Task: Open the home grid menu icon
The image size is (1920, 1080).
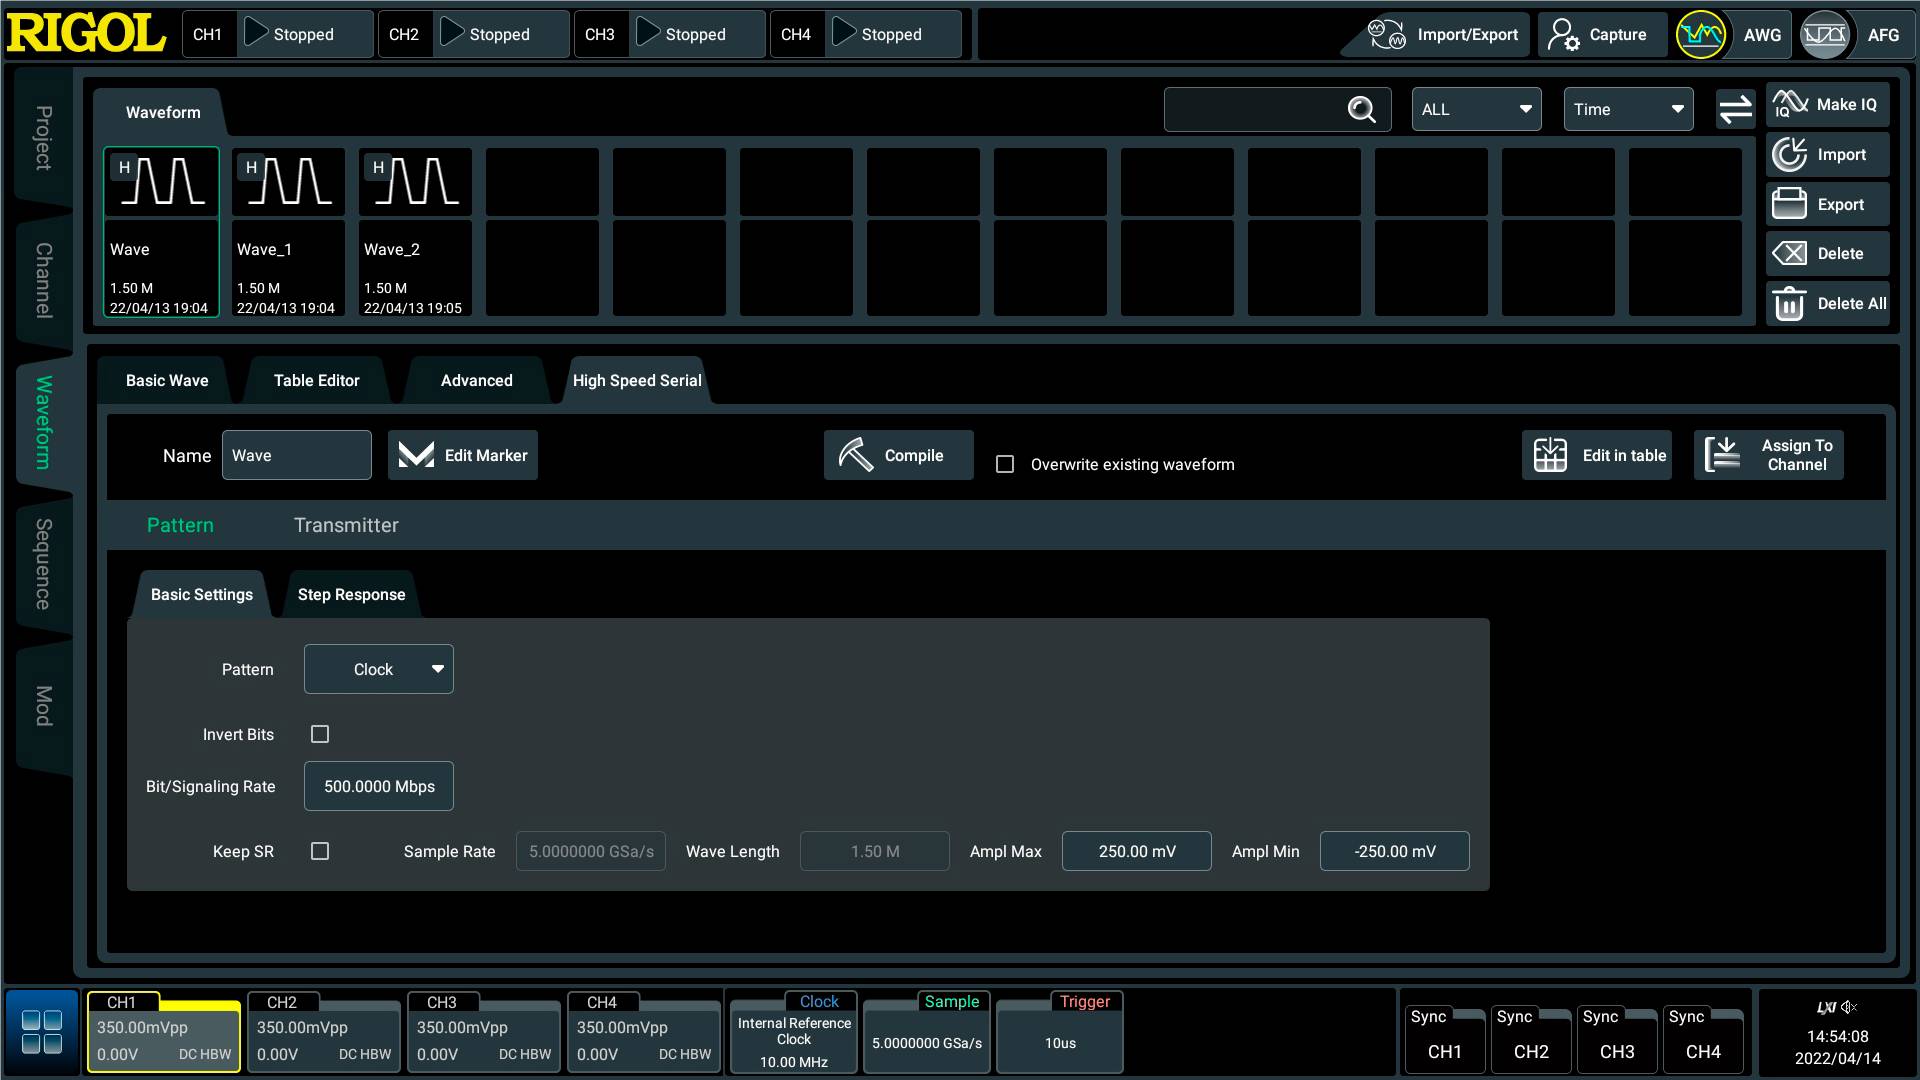Action: (42, 1032)
